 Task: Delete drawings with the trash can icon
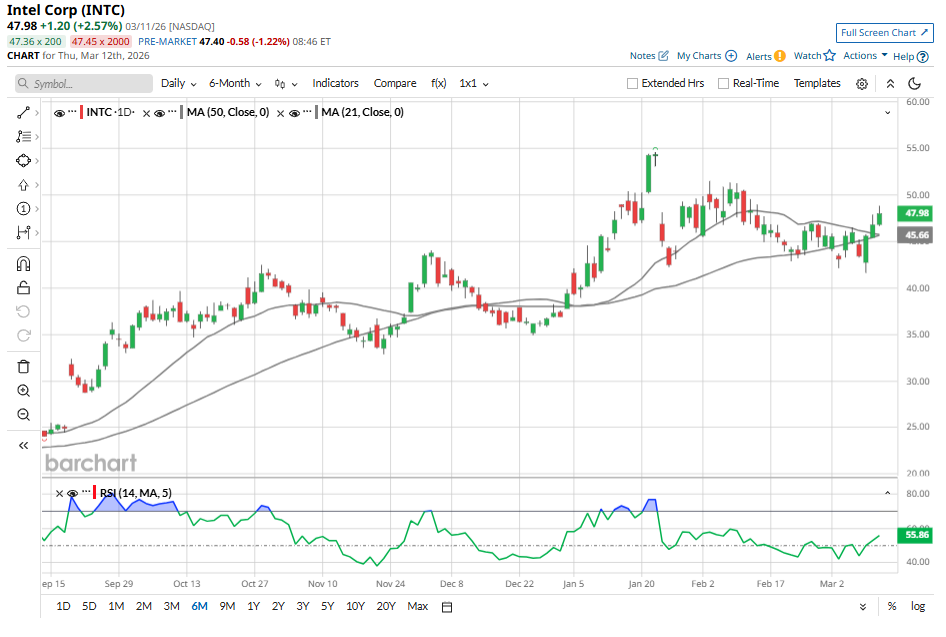[24, 367]
